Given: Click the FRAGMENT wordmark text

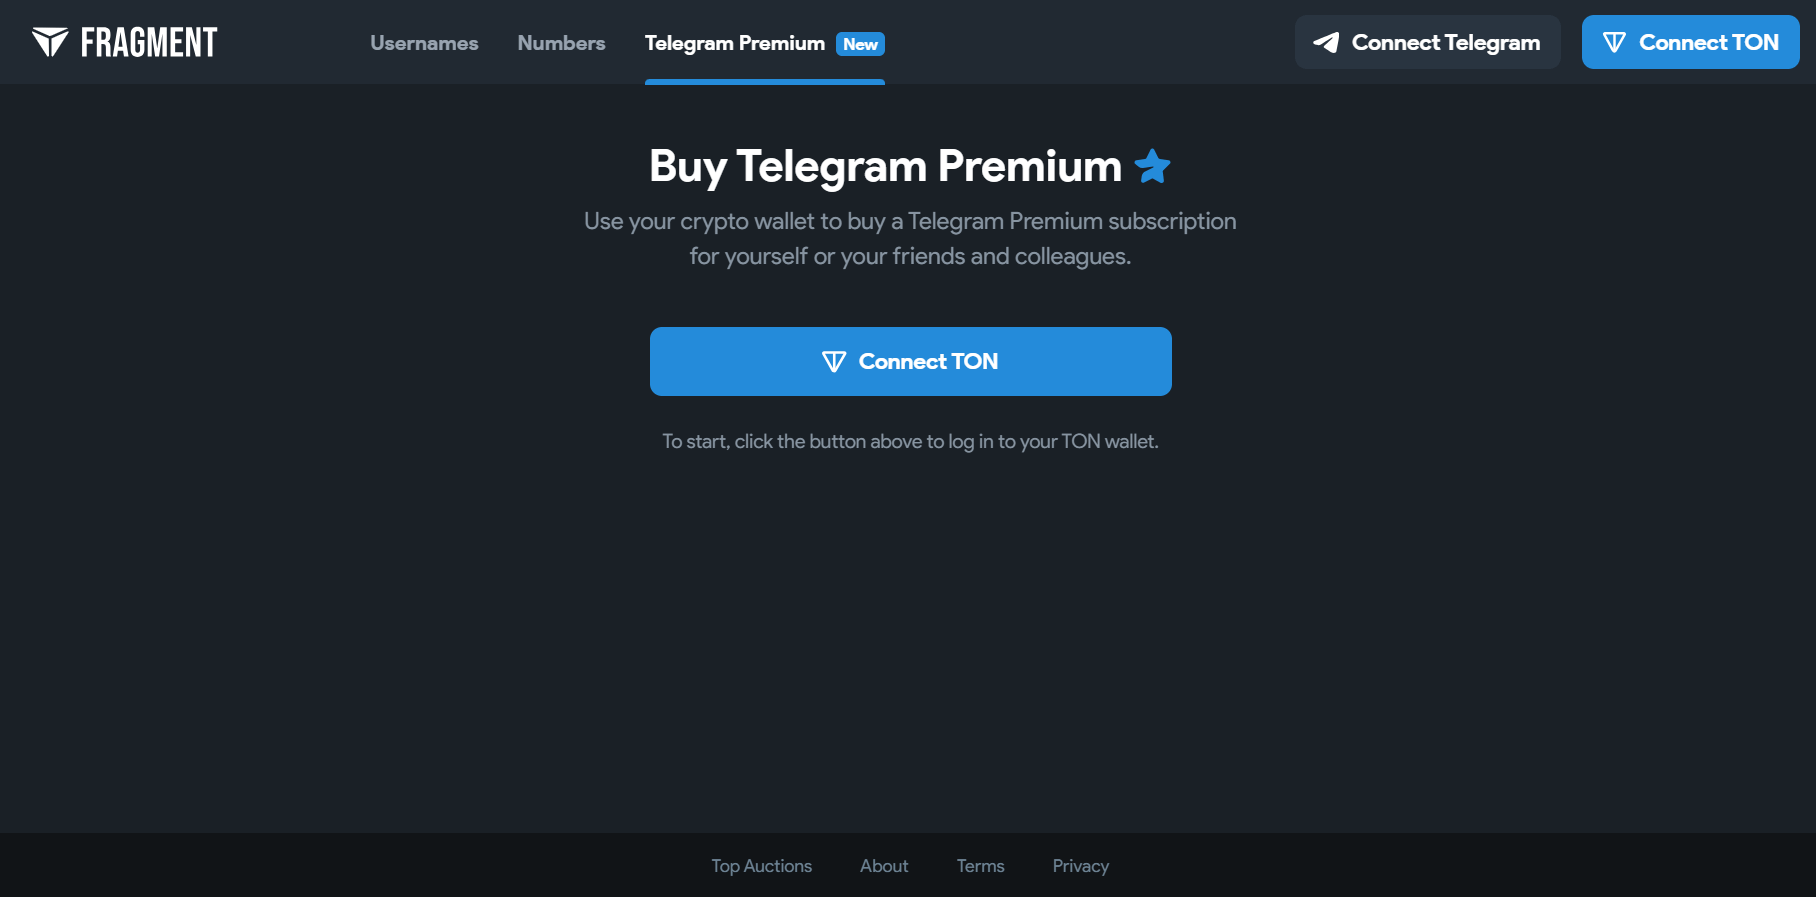Looking at the screenshot, I should (149, 42).
